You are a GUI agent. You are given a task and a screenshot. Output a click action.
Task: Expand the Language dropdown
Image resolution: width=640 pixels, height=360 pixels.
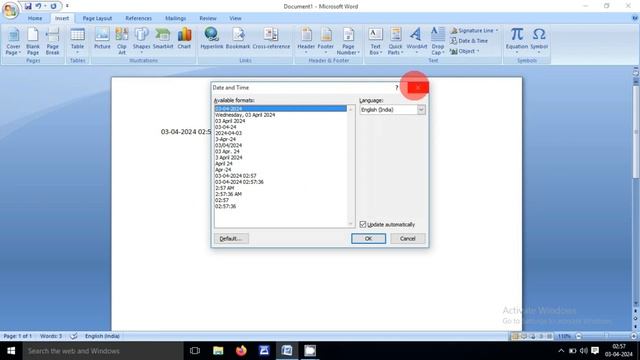point(421,110)
